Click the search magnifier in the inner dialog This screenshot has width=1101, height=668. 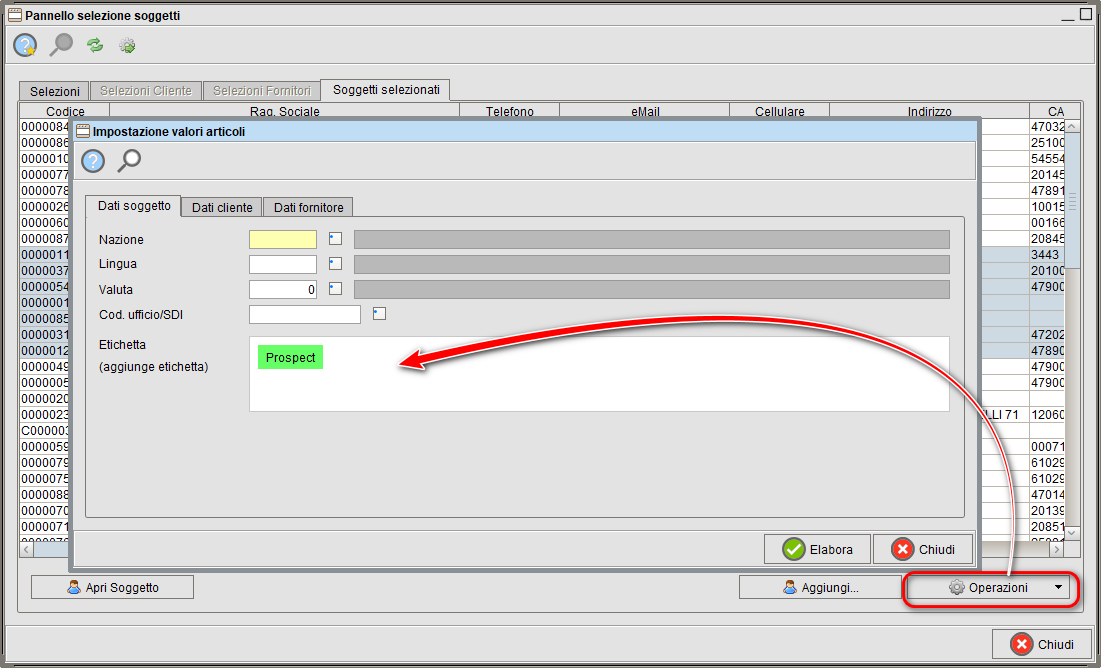click(x=129, y=161)
